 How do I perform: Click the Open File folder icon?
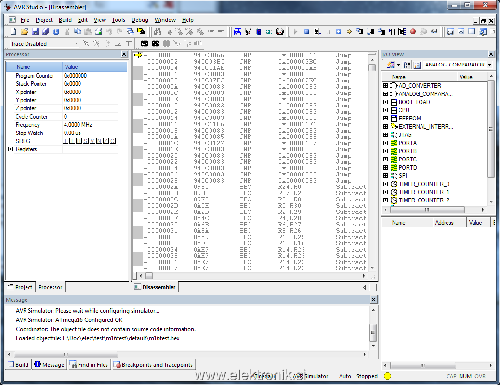tap(24, 32)
